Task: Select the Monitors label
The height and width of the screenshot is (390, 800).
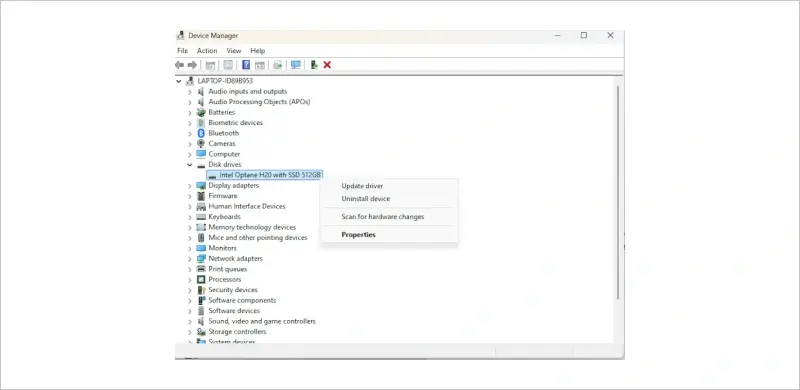Action: pos(222,248)
